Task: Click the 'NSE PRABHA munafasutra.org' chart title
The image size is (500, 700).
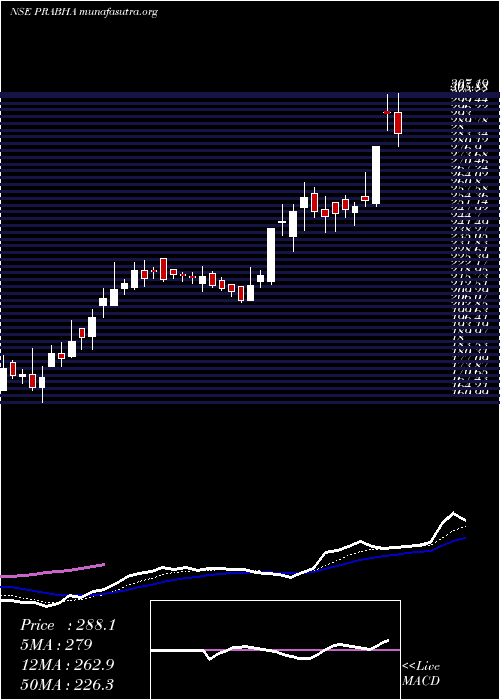Action: [83, 12]
